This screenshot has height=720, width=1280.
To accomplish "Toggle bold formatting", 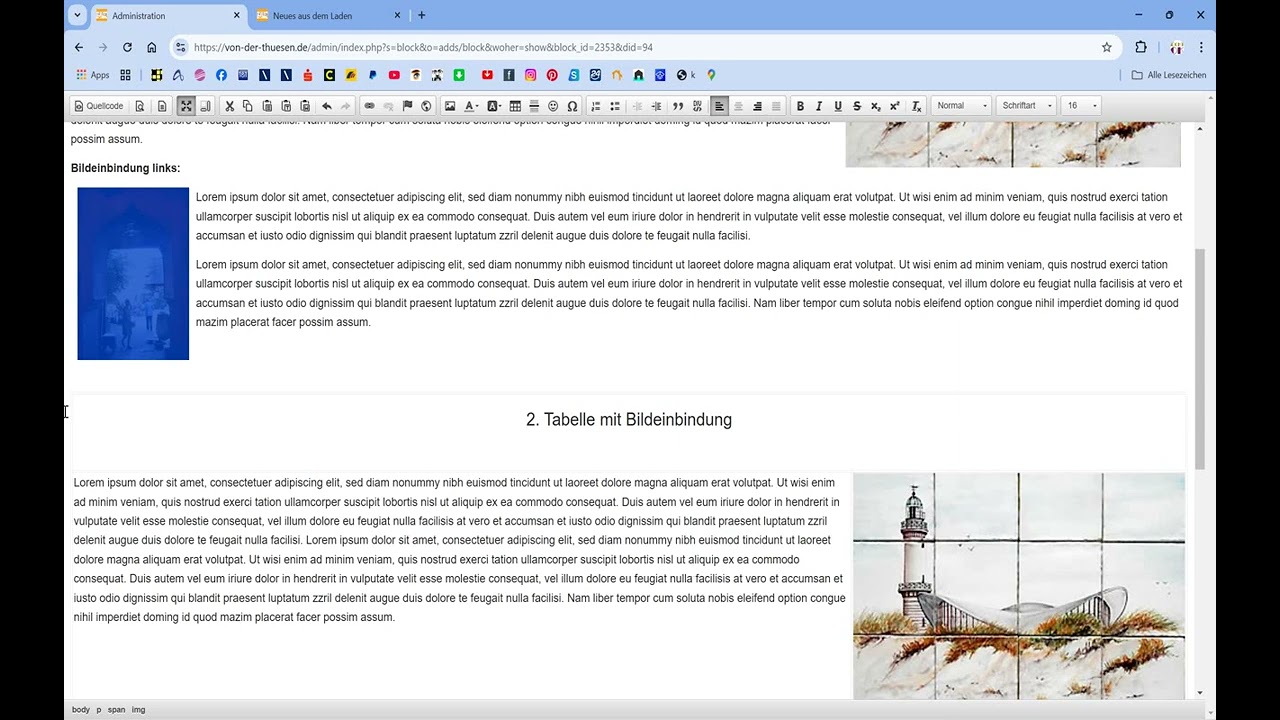I will point(800,106).
